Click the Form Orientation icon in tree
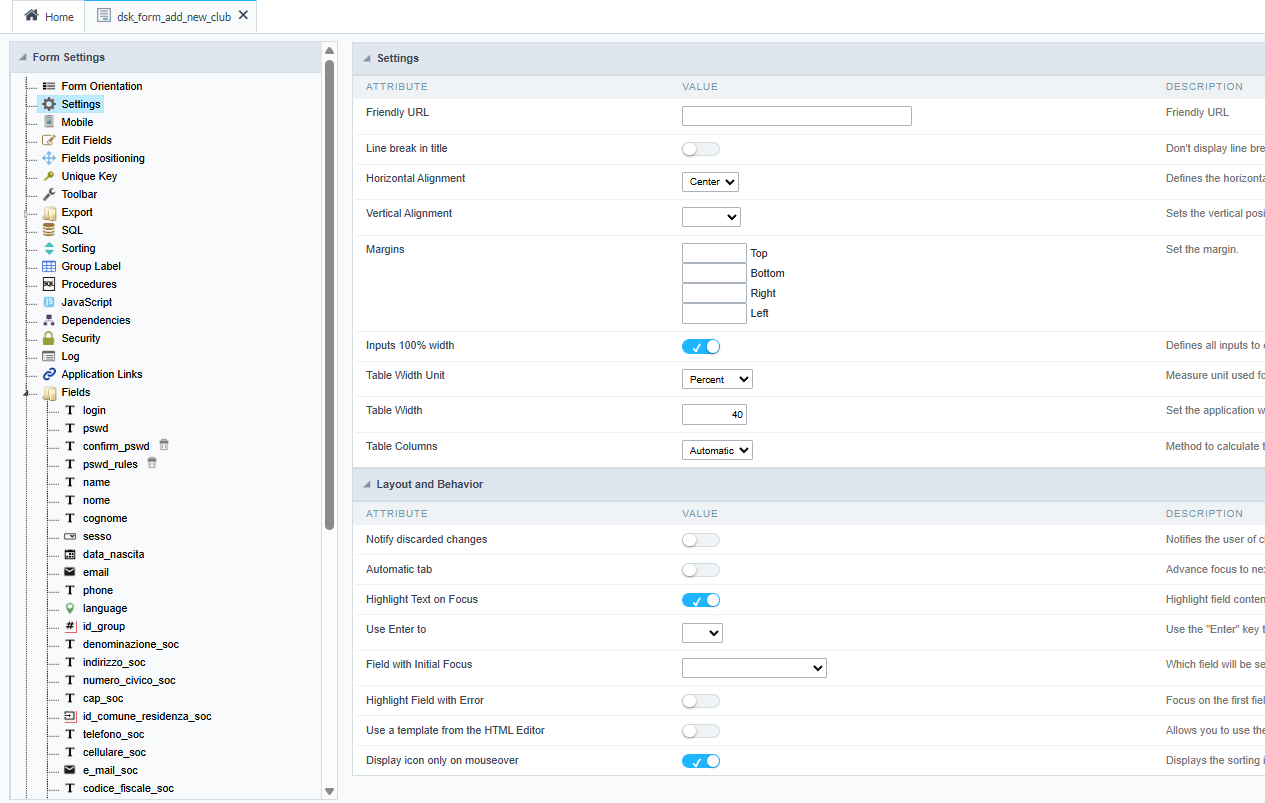1265x803 pixels. pyautogui.click(x=49, y=86)
